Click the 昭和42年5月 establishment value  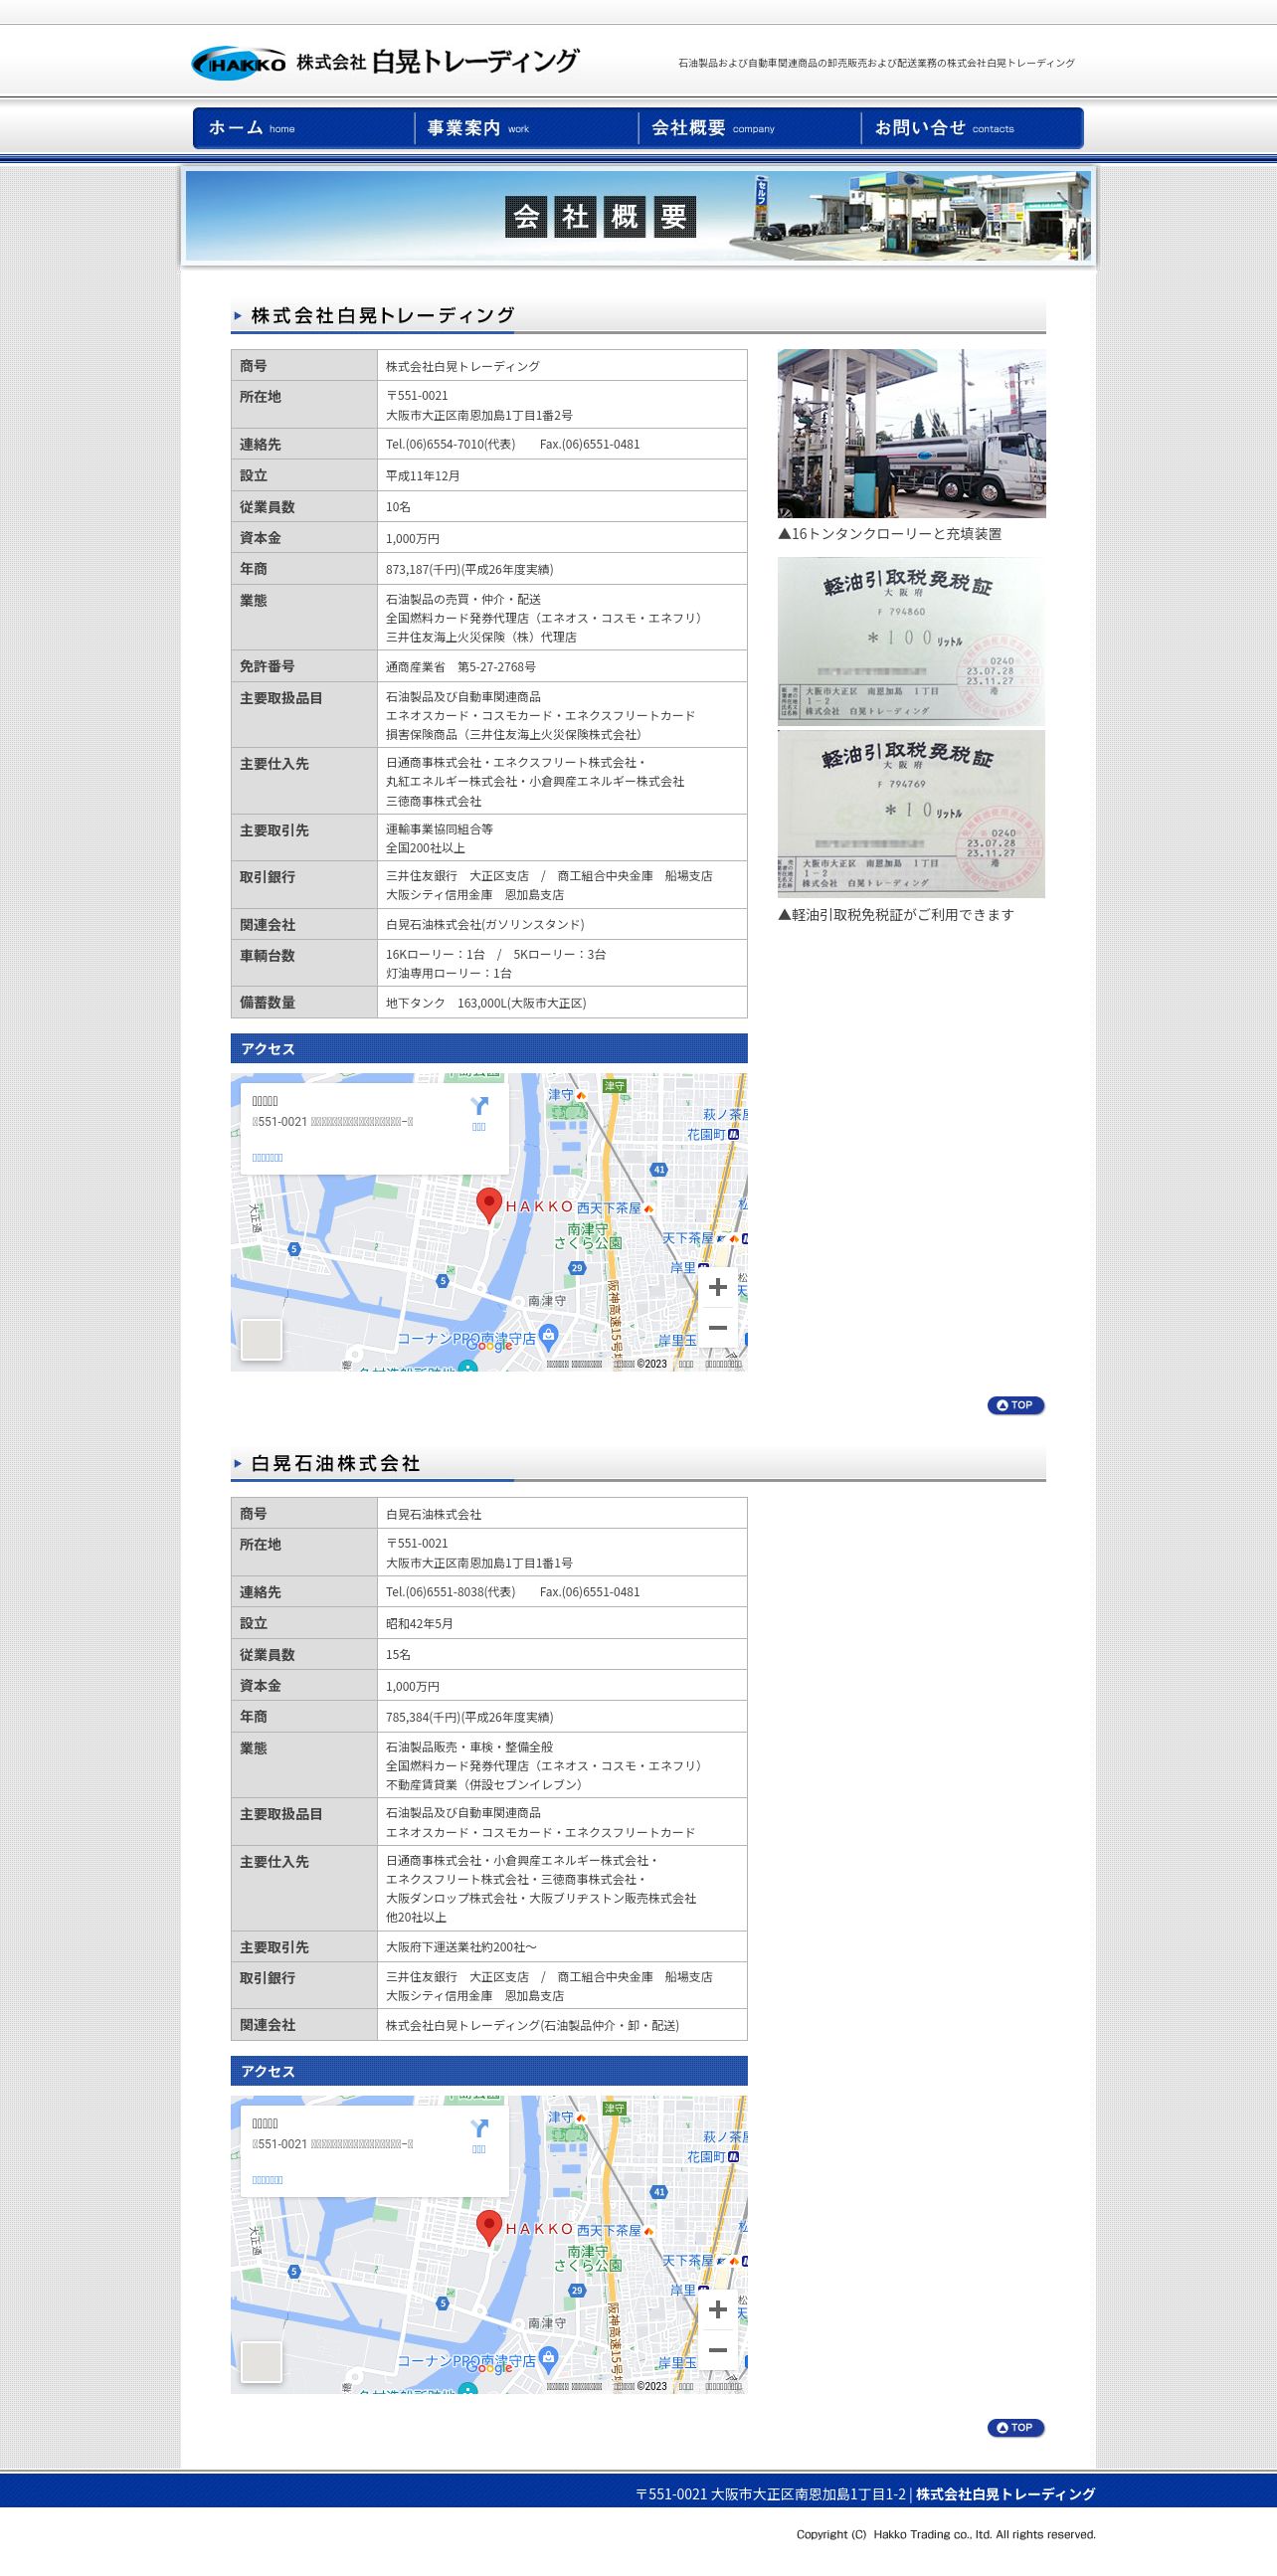click(x=420, y=1624)
